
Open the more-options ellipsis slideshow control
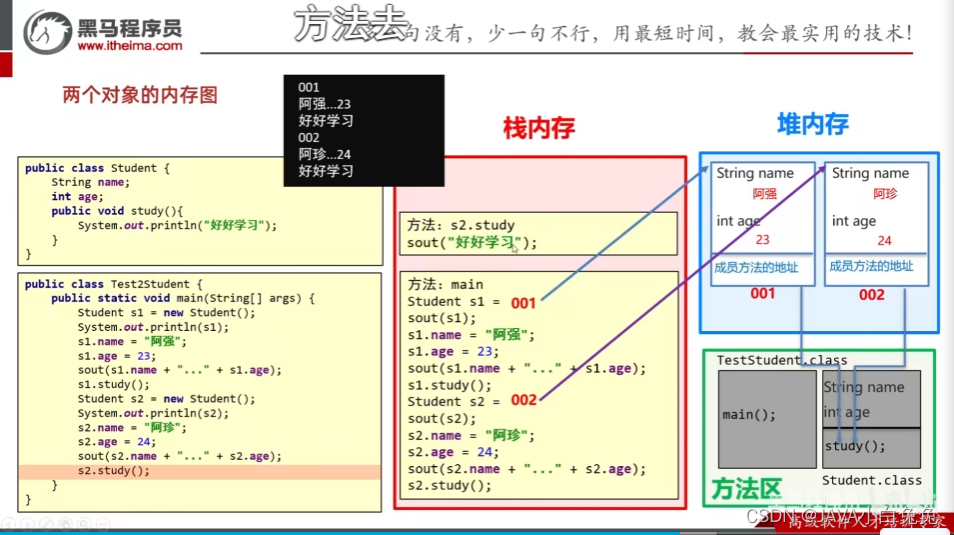pos(103,523)
